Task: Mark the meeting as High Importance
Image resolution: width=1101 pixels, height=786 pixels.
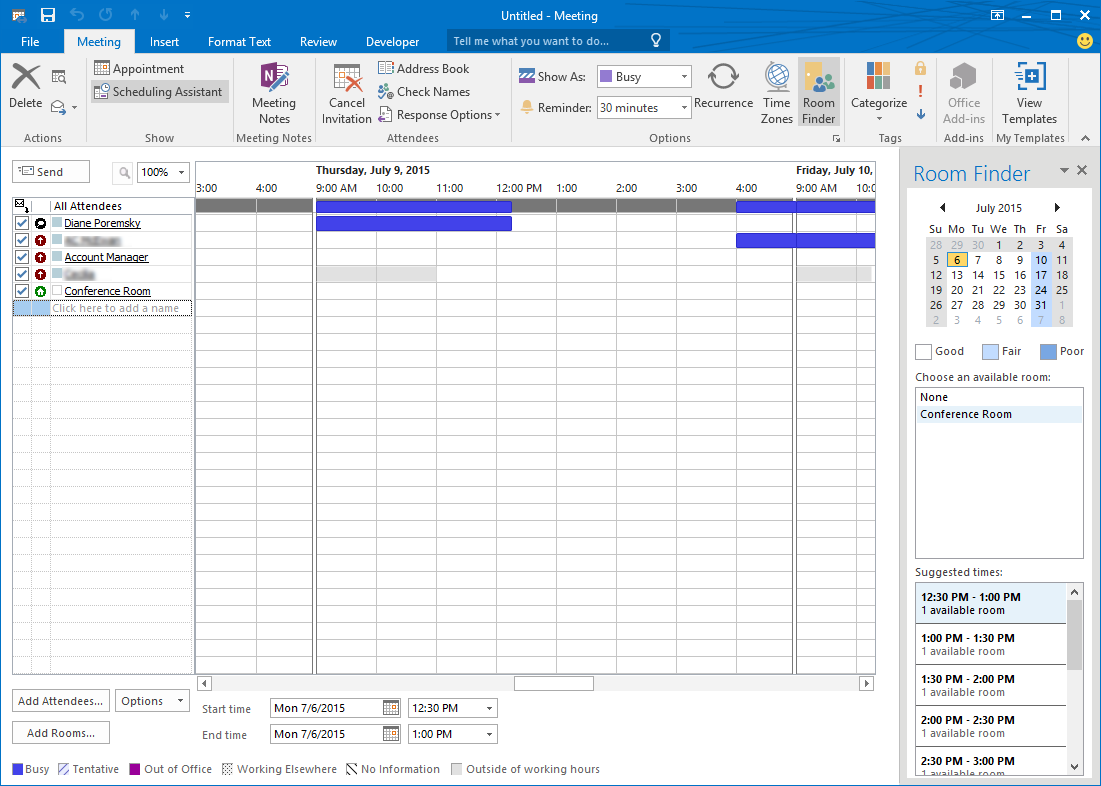Action: [x=919, y=90]
